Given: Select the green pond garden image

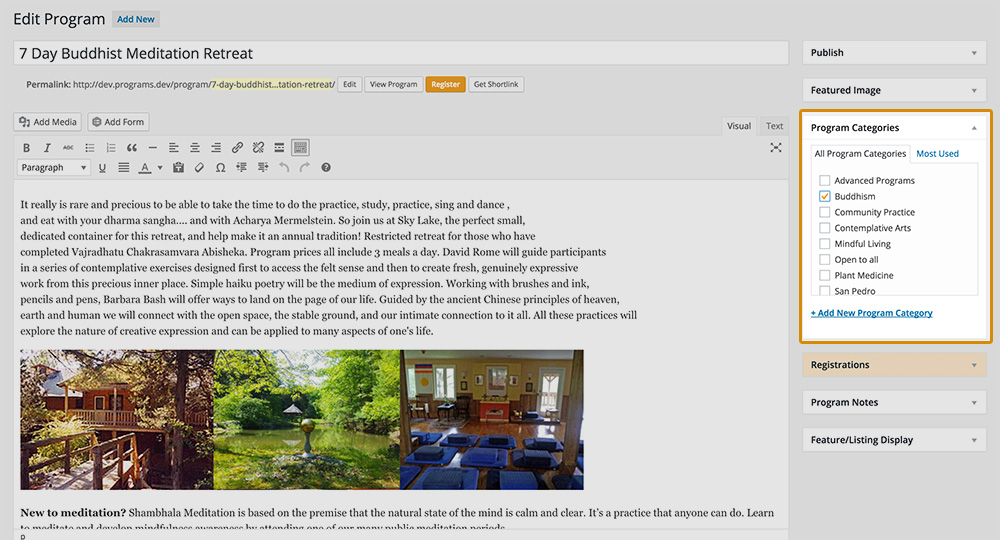Looking at the screenshot, I should (307, 420).
